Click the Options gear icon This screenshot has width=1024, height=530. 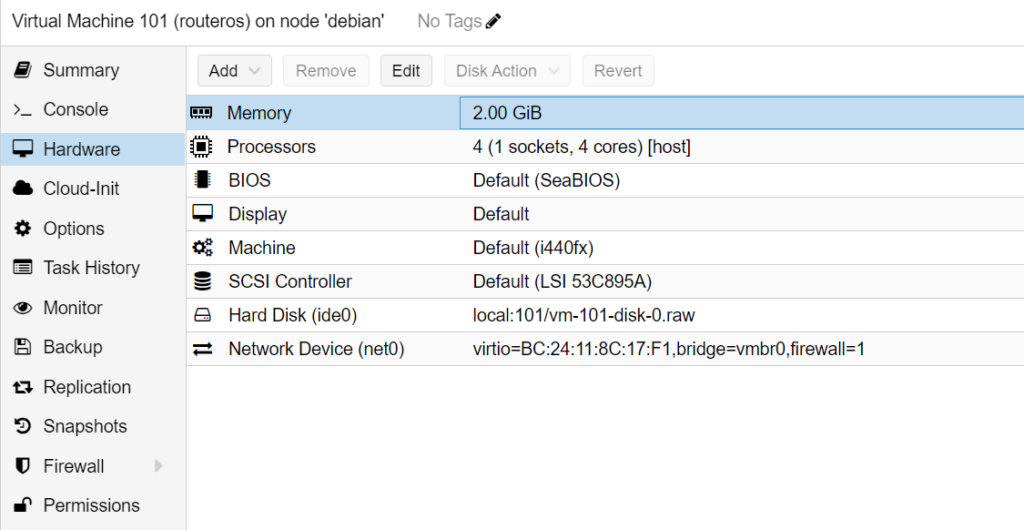click(x=22, y=228)
